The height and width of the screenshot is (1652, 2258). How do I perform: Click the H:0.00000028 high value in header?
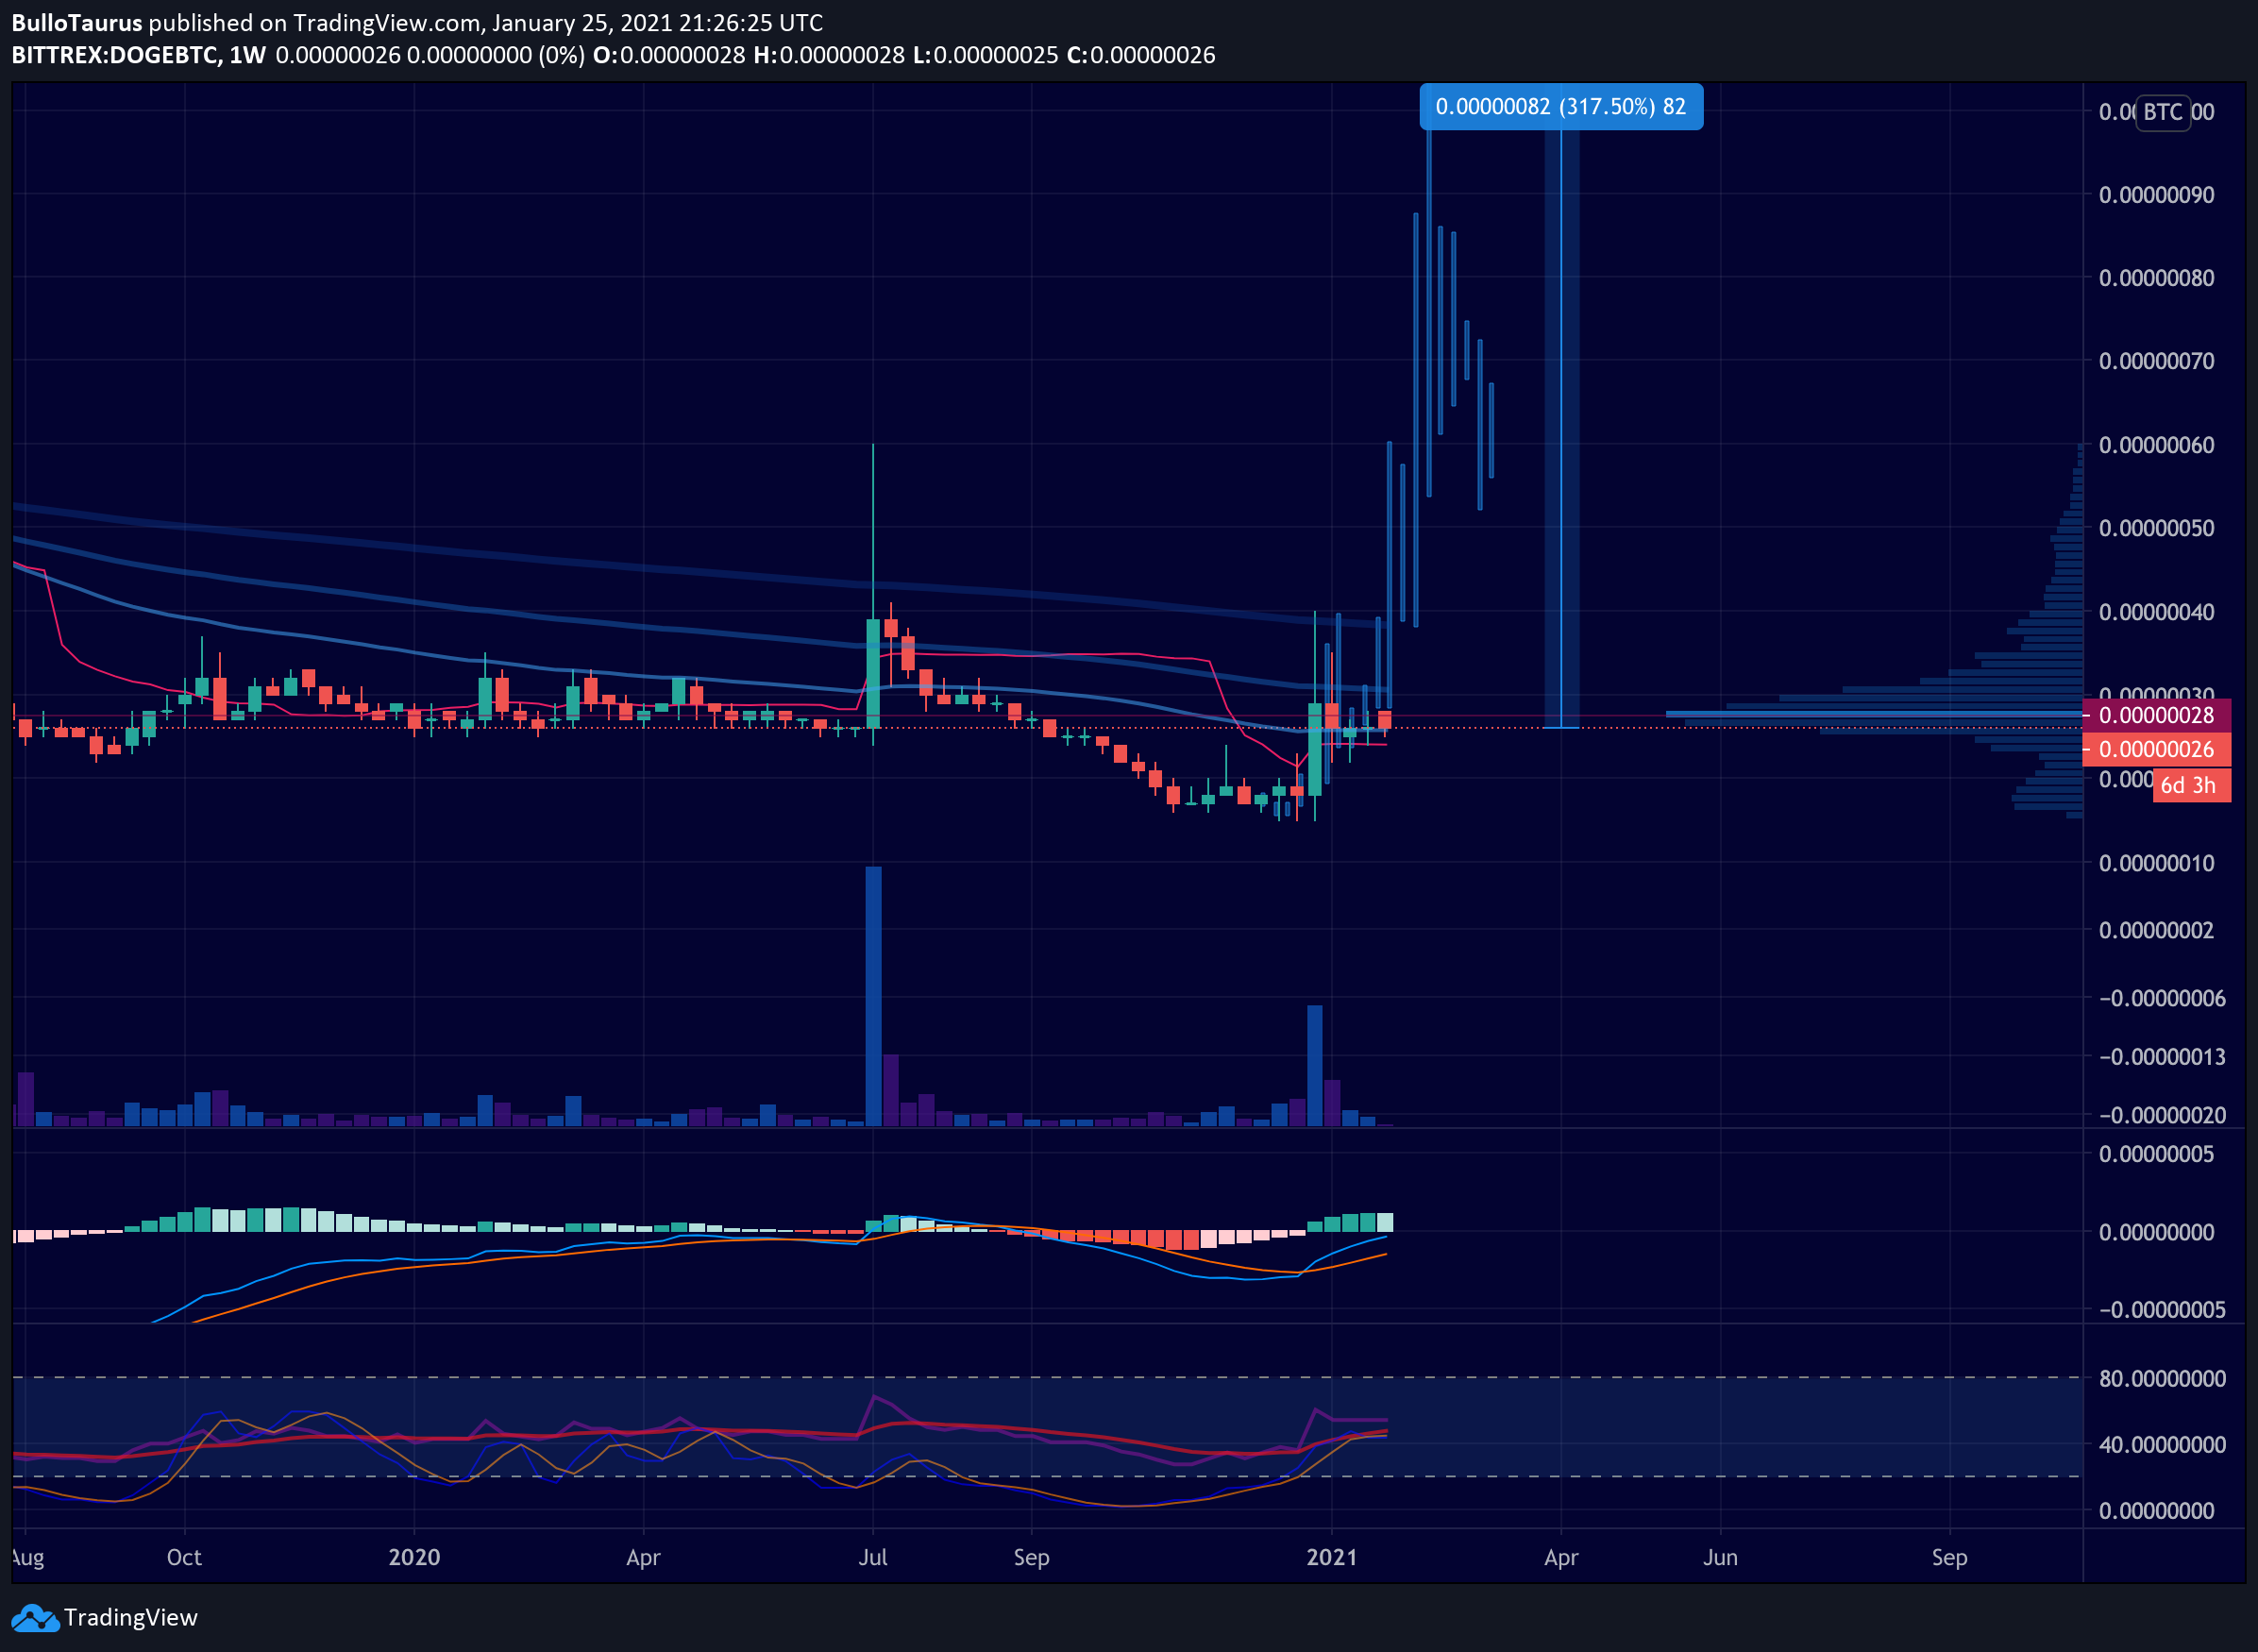pyautogui.click(x=829, y=55)
